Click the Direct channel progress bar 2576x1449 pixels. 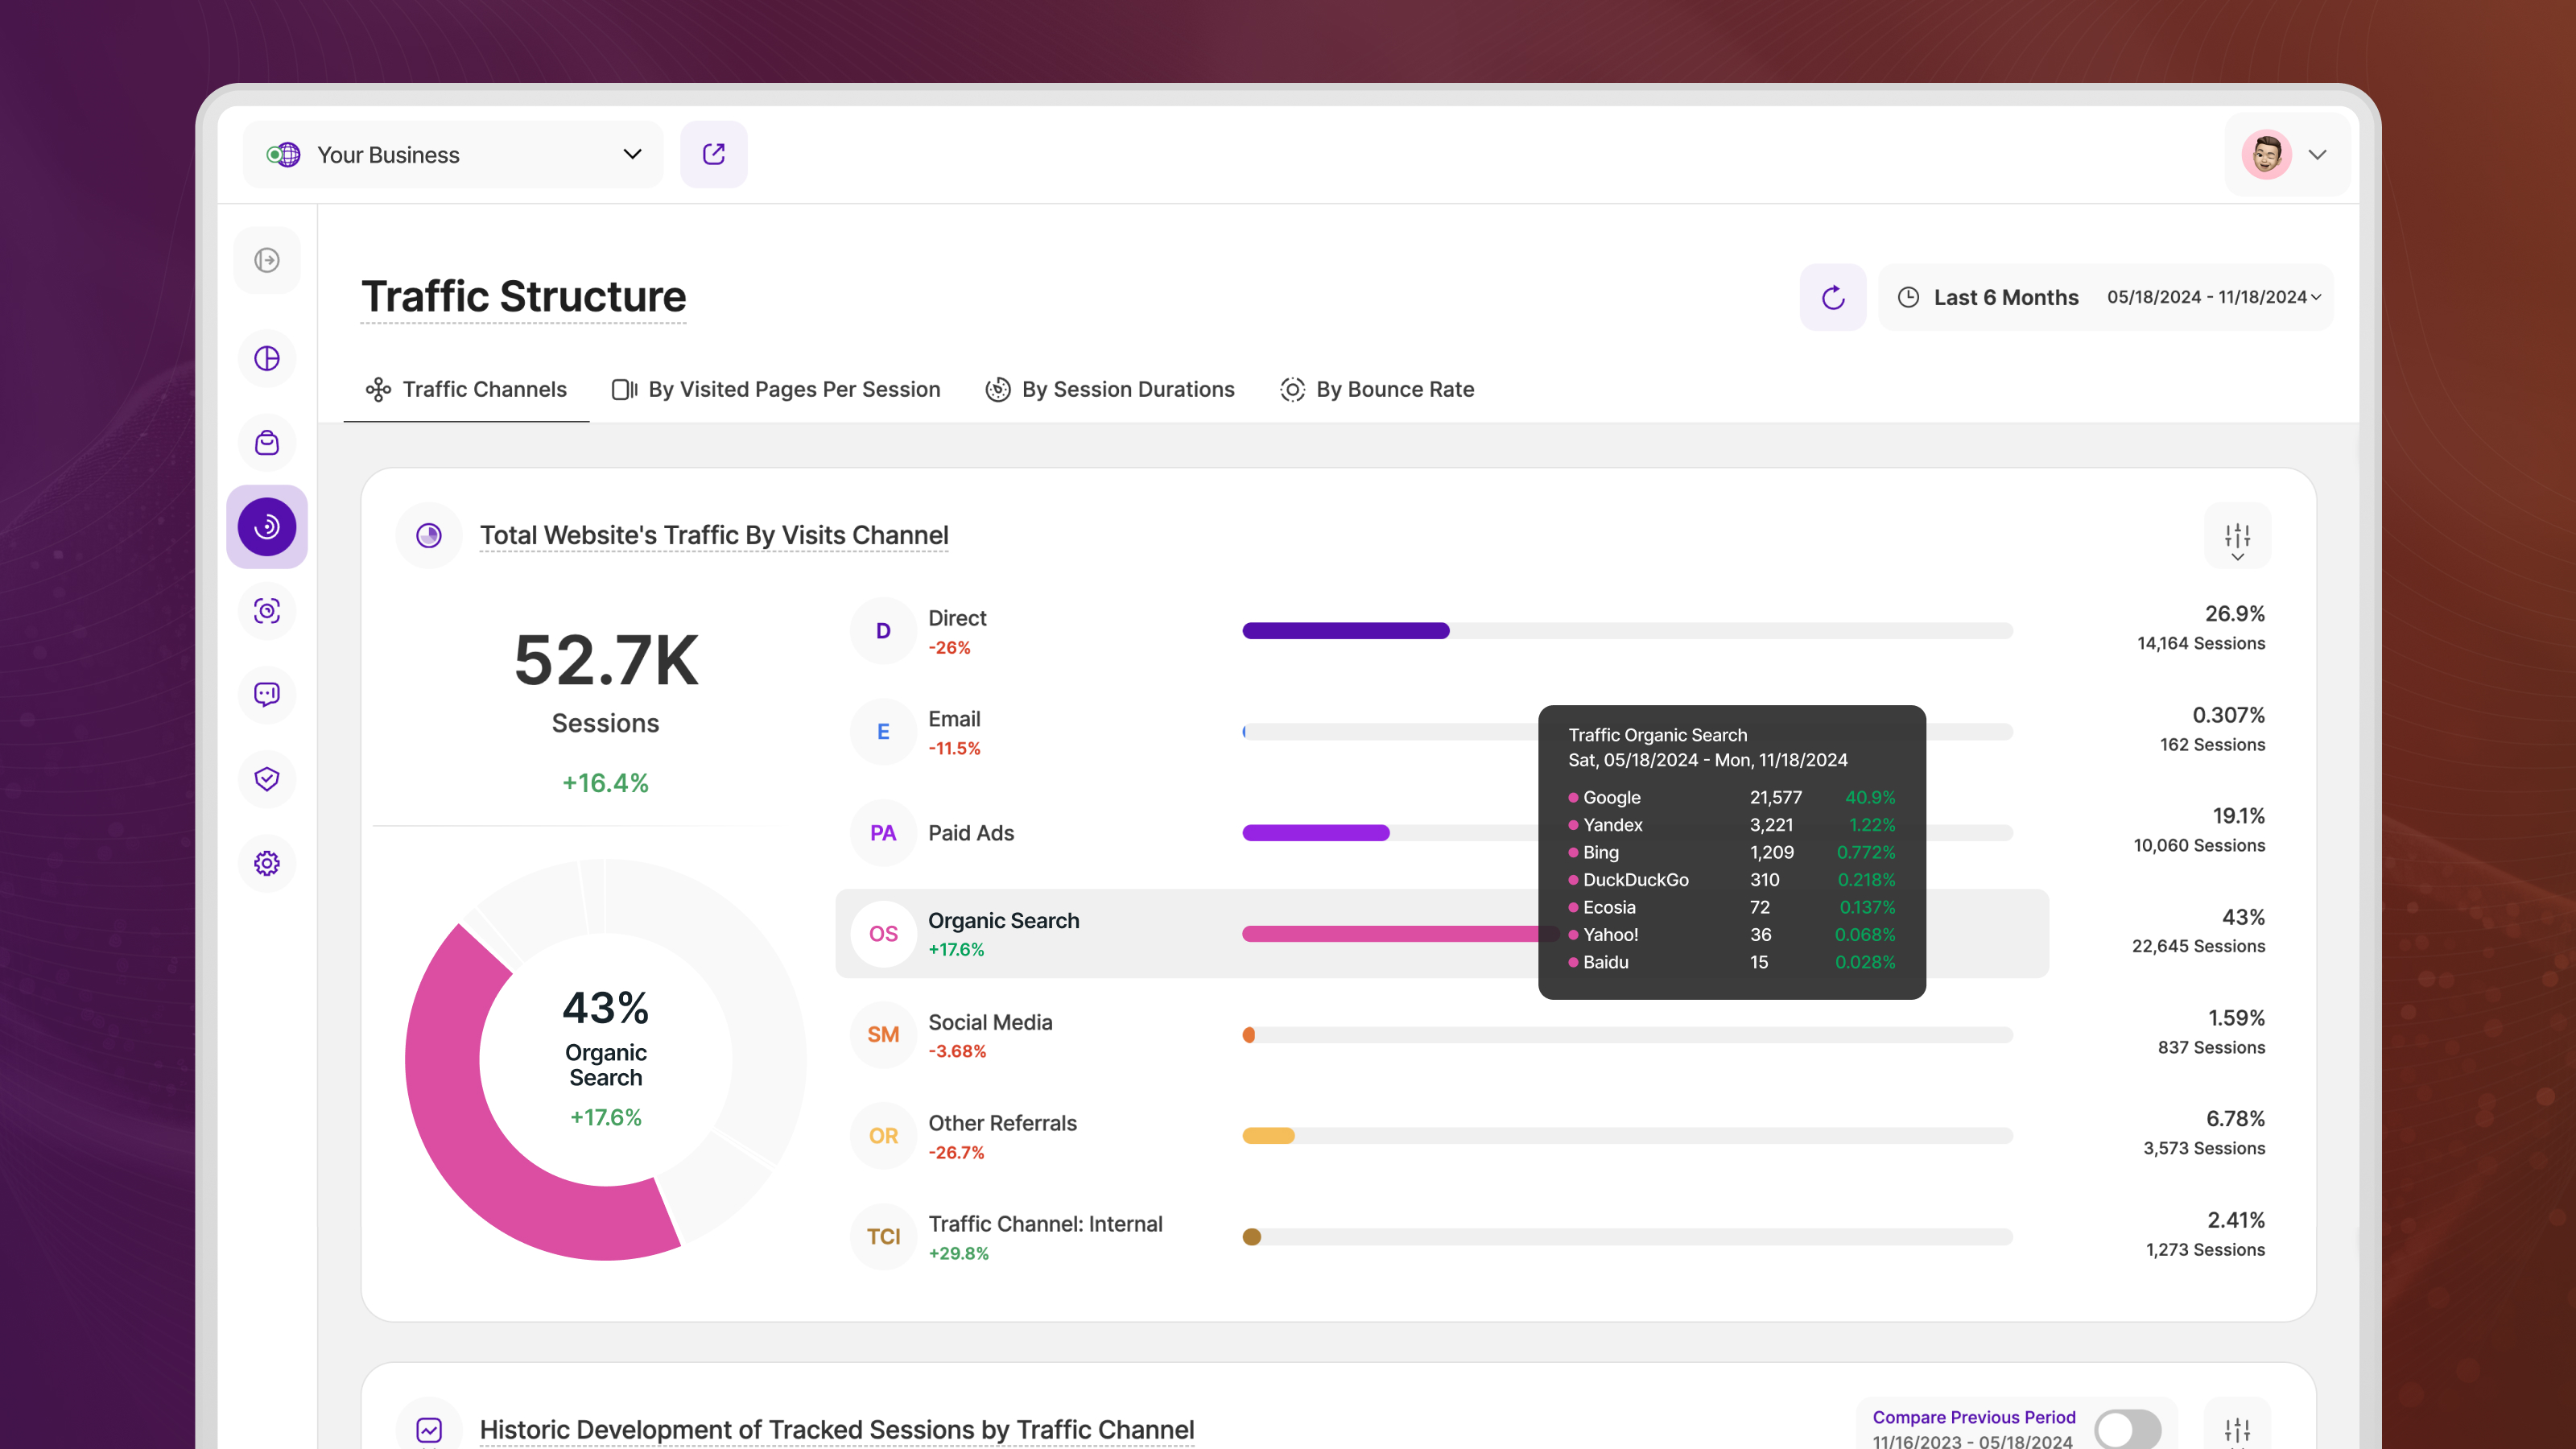[1627, 631]
